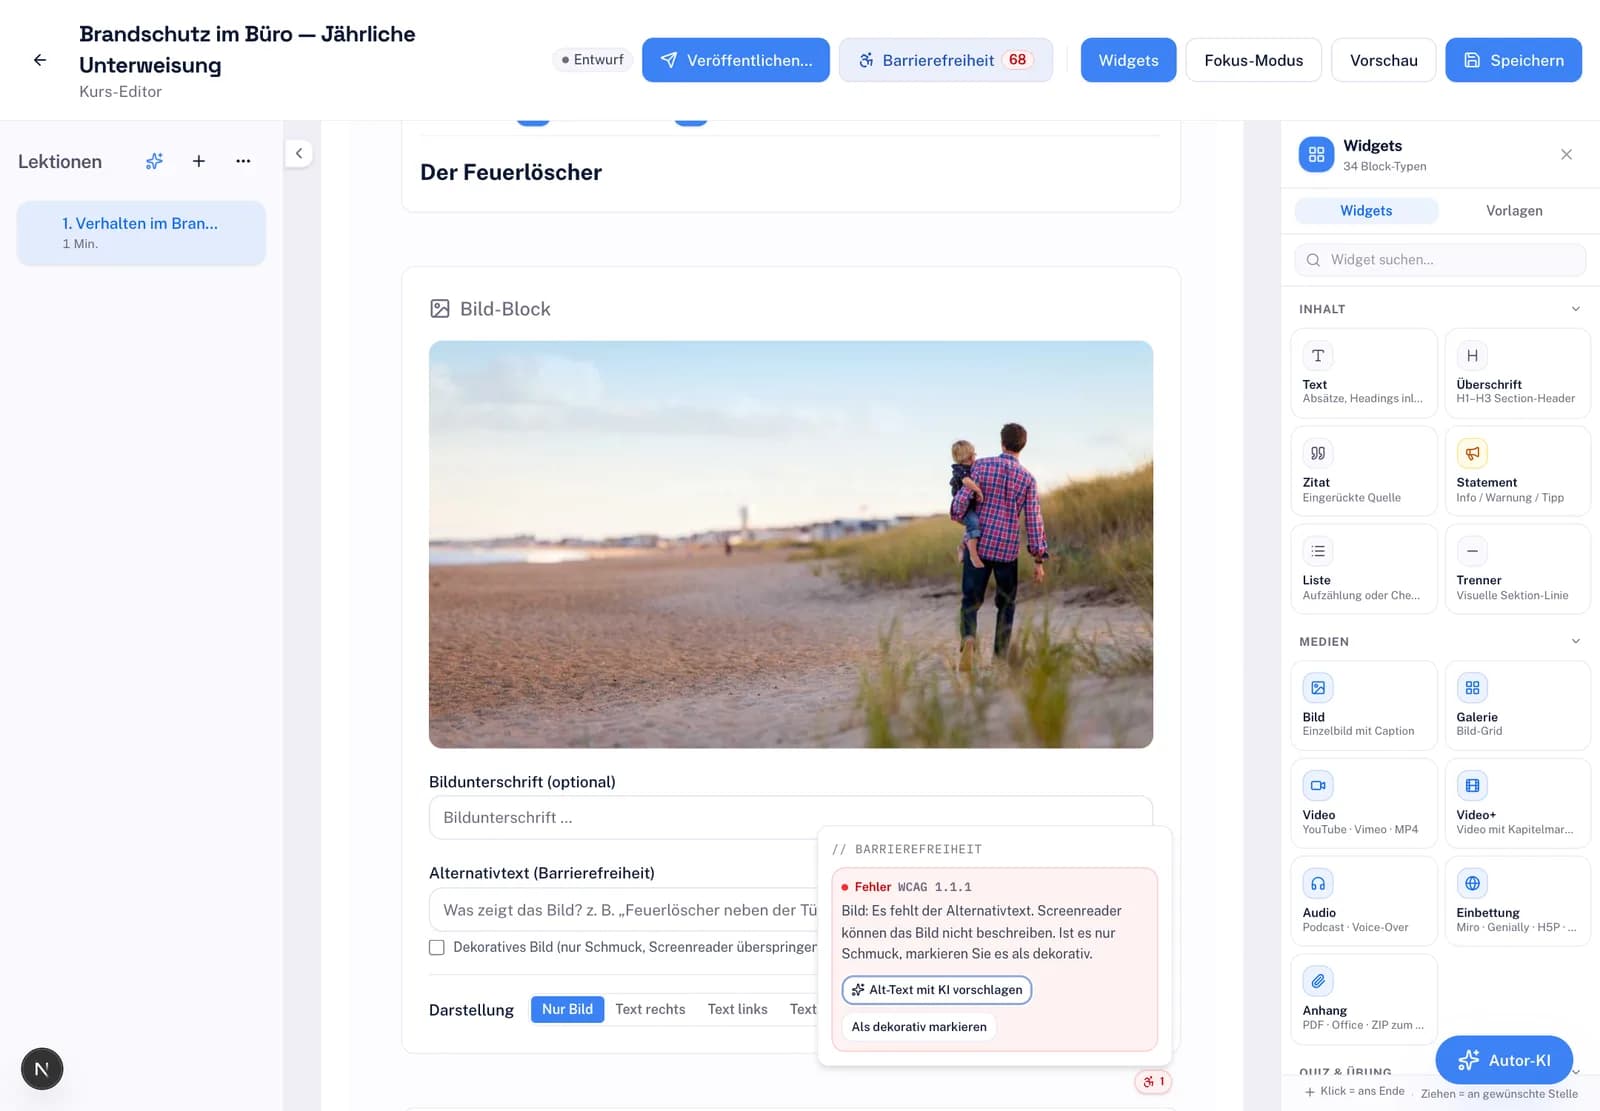The width and height of the screenshot is (1600, 1111).
Task: Open lesson 1. Verhalten im Bran...
Action: [141, 233]
